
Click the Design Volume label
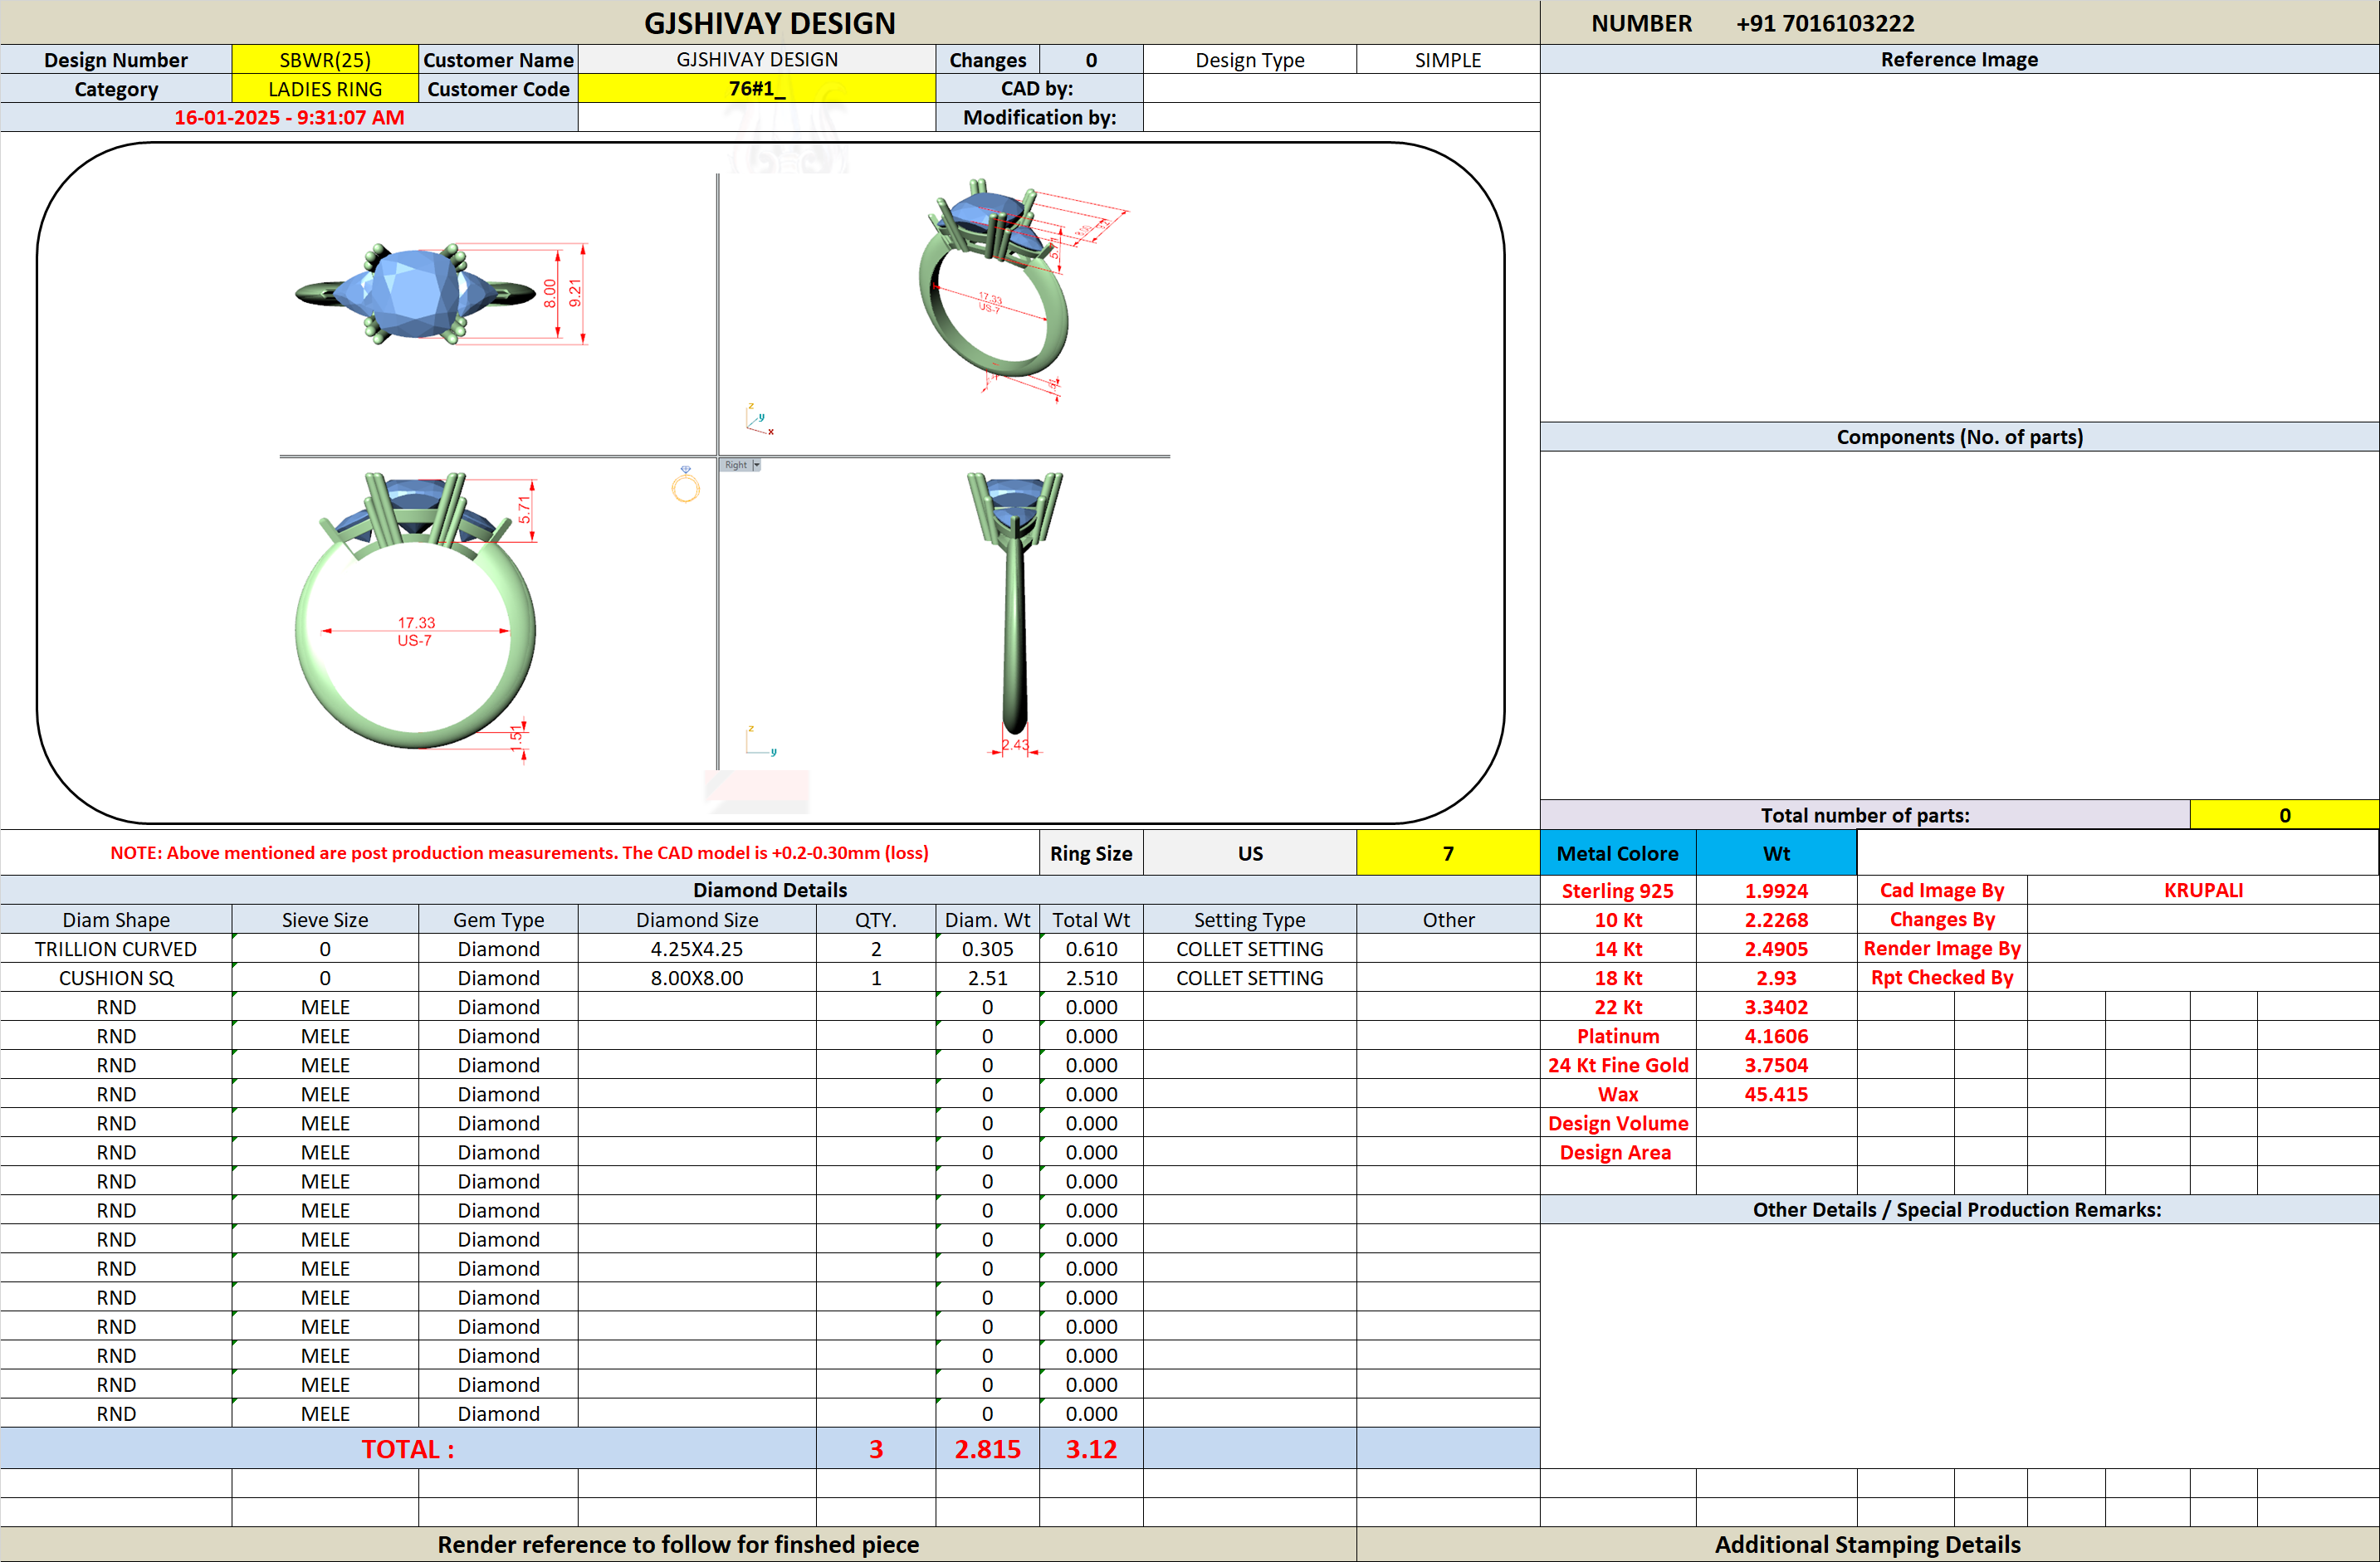coord(1617,1123)
